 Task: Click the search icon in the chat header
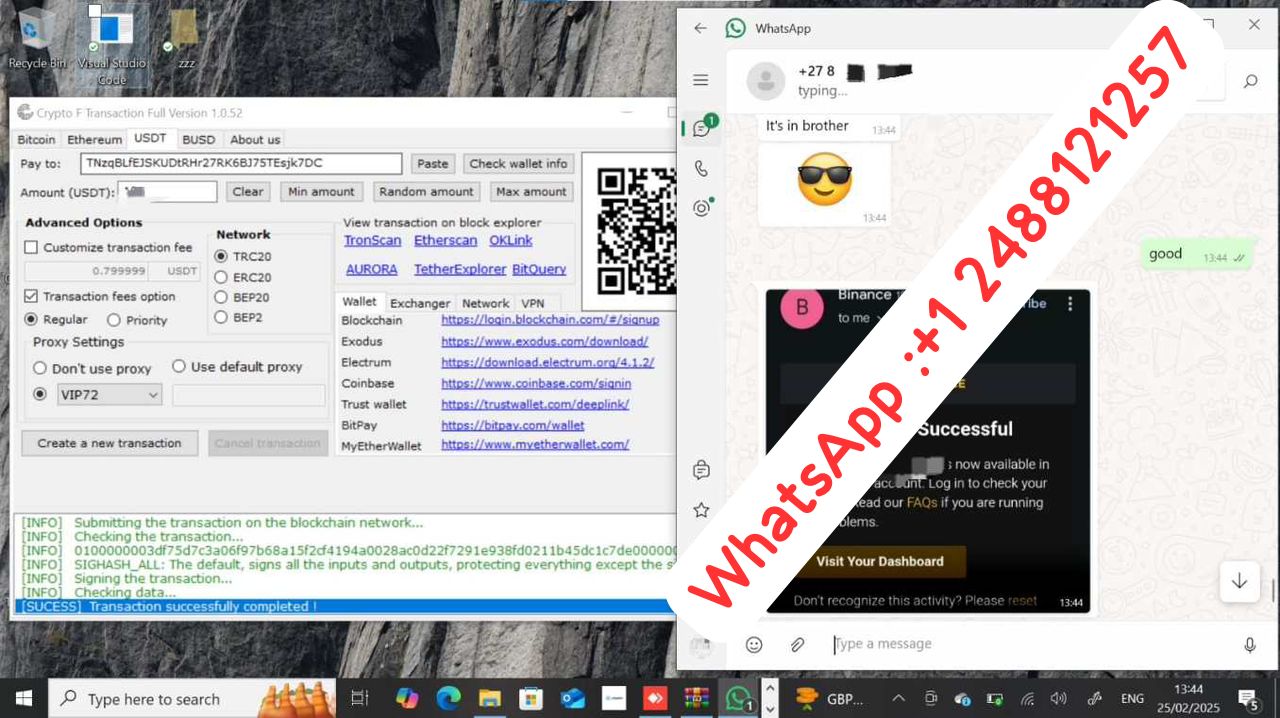click(1250, 81)
